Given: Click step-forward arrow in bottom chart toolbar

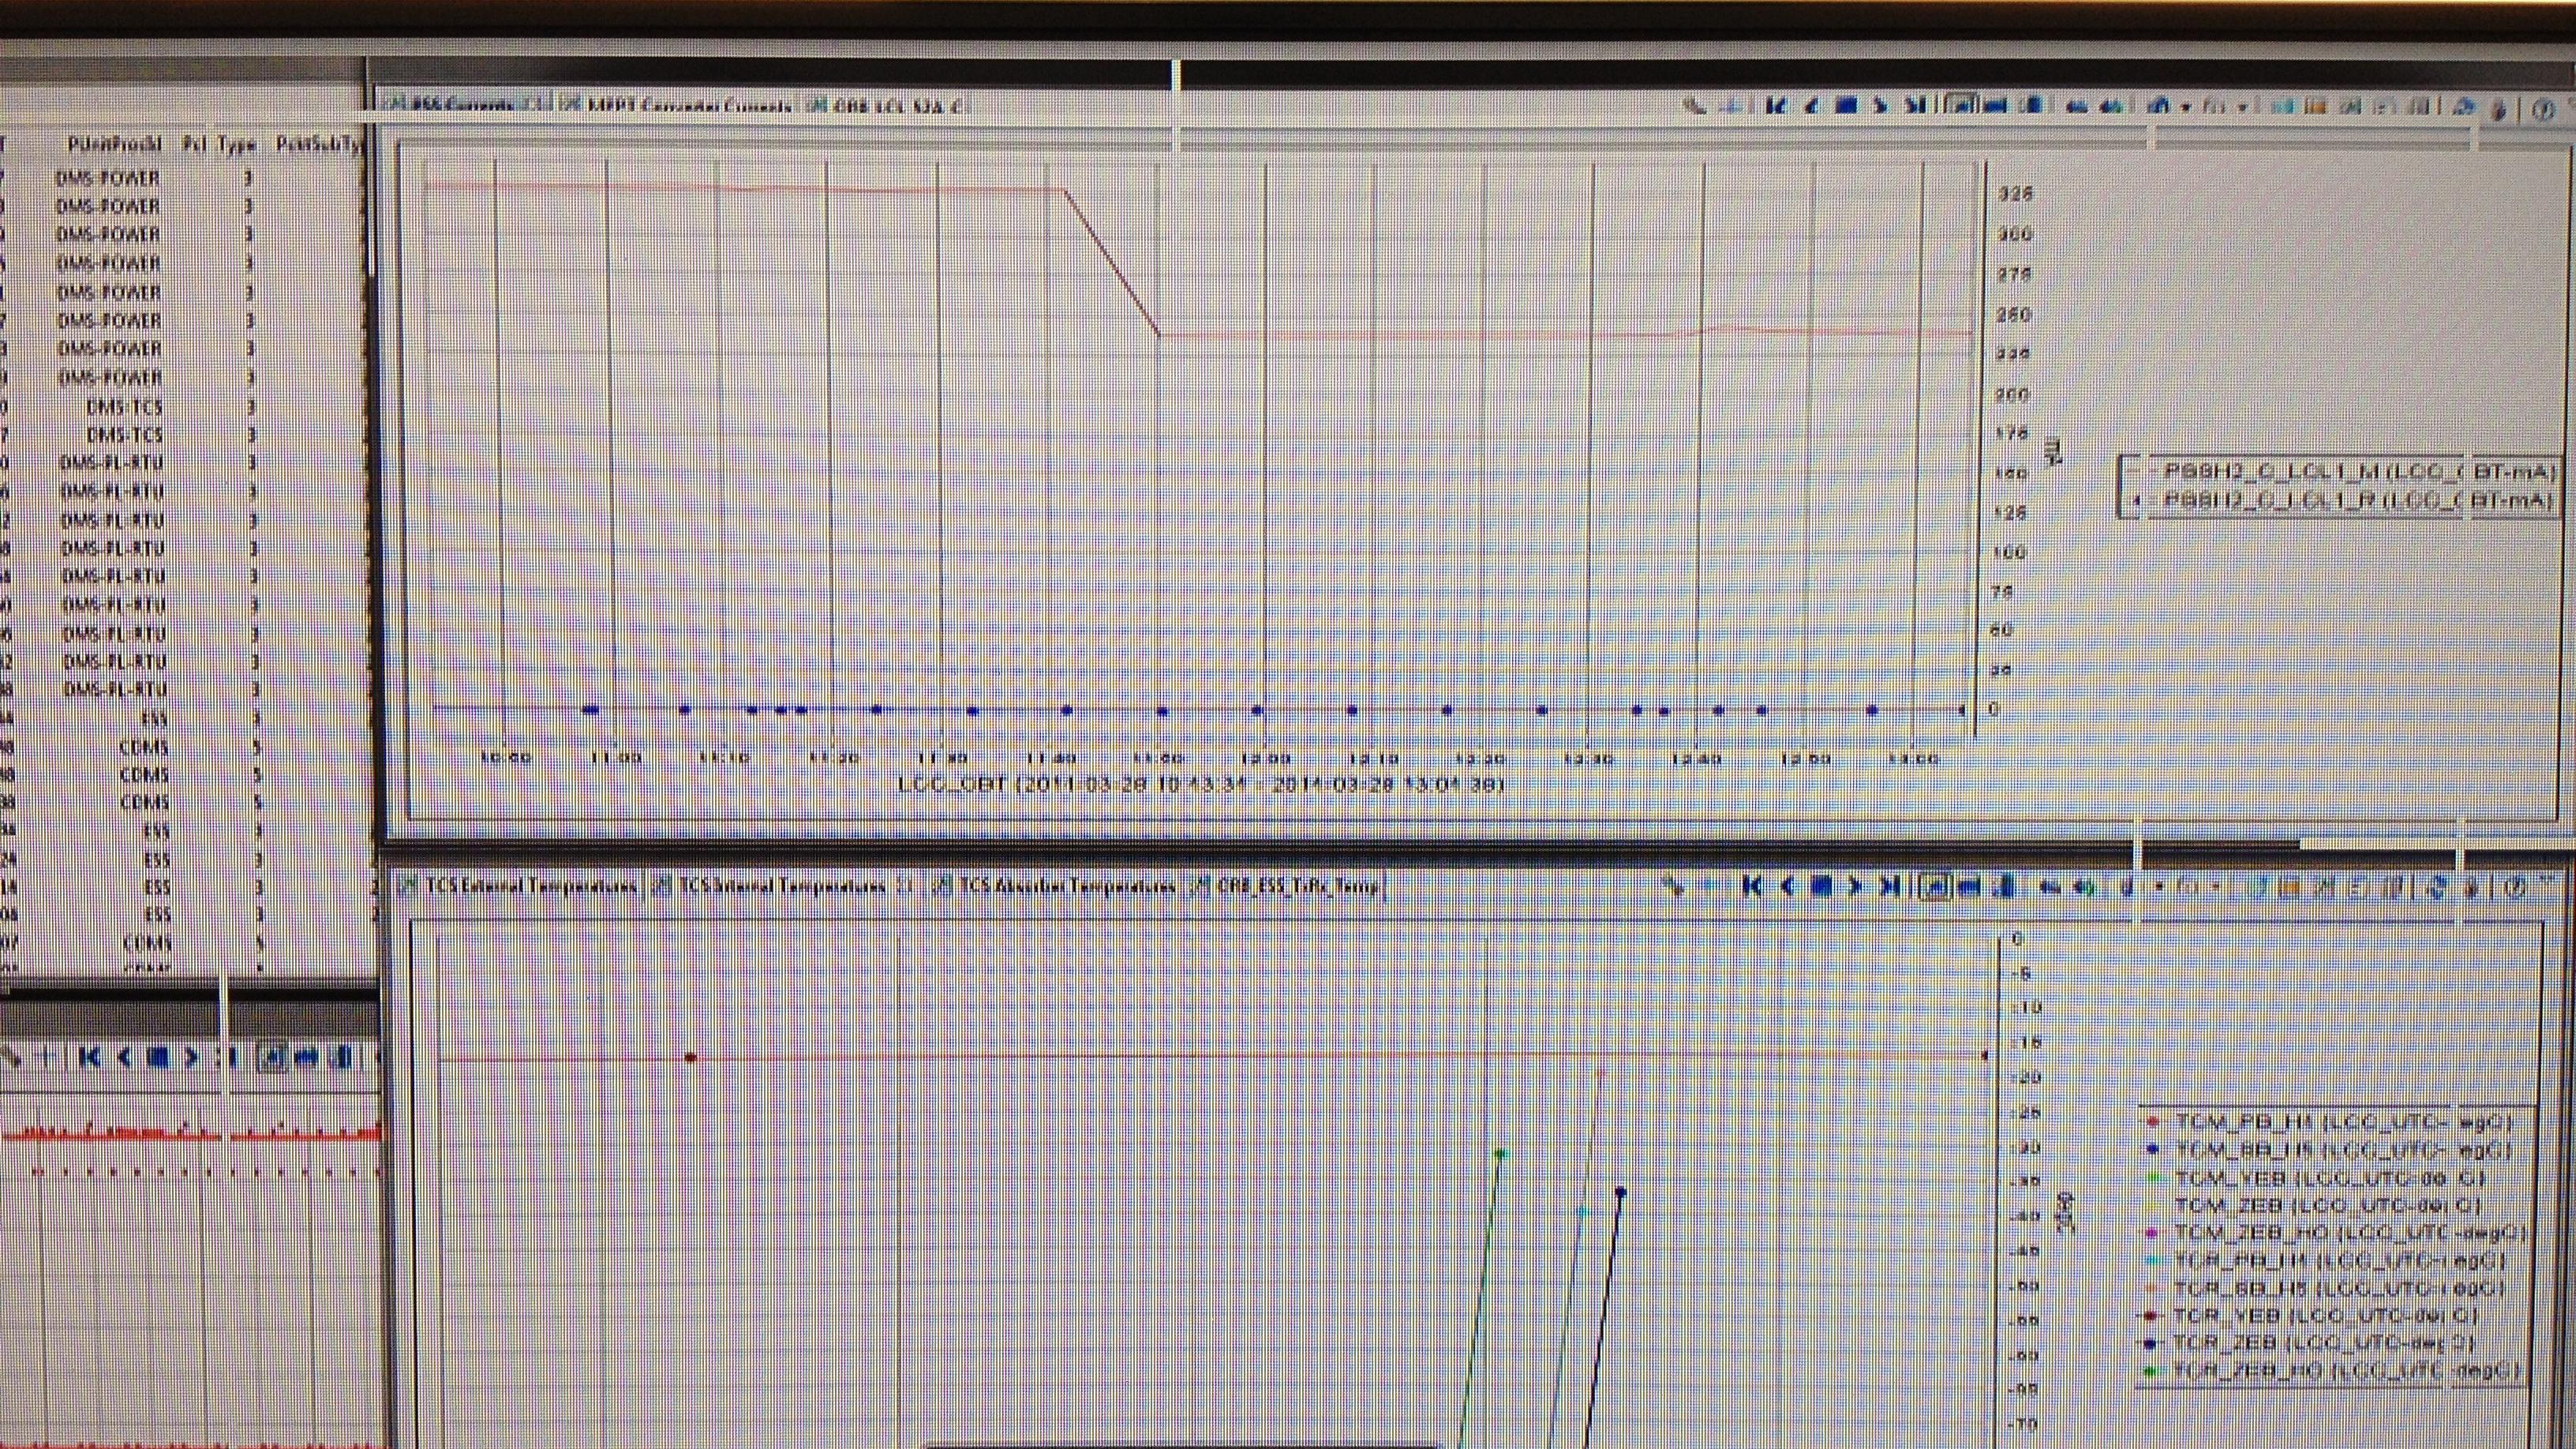Looking at the screenshot, I should tap(1855, 886).
